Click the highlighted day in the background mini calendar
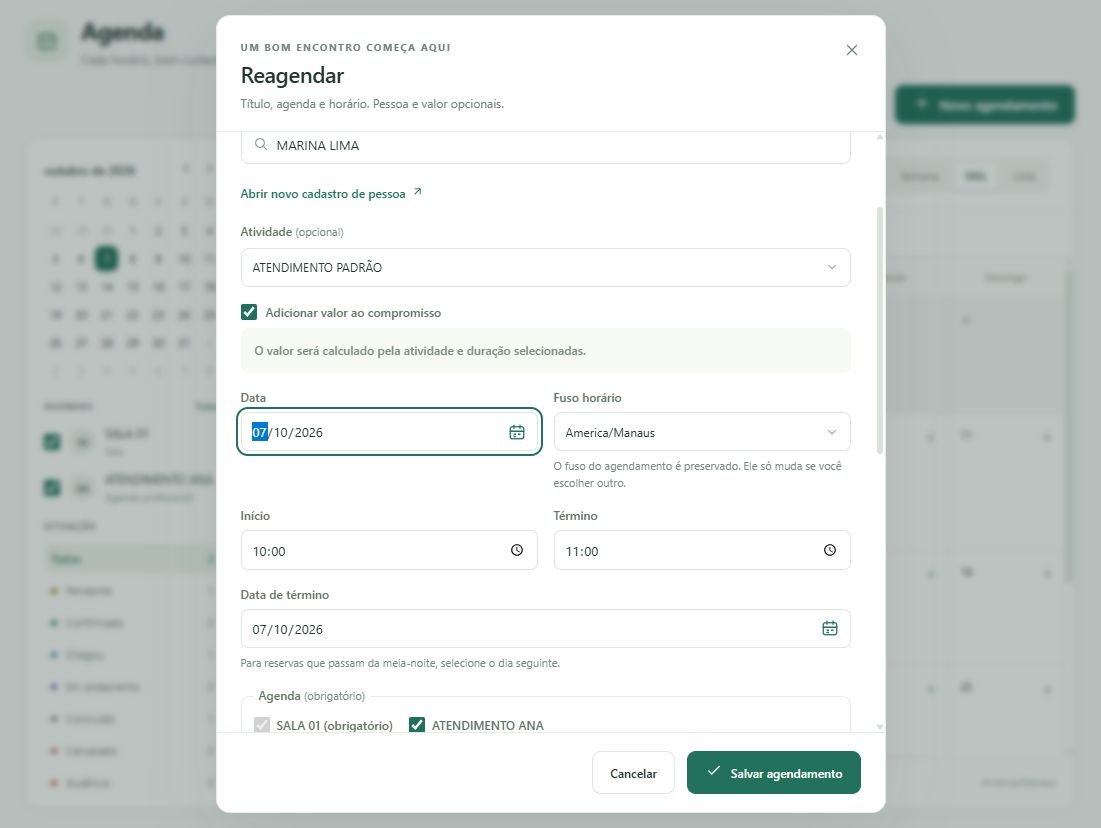The height and width of the screenshot is (828, 1101). 106,258
